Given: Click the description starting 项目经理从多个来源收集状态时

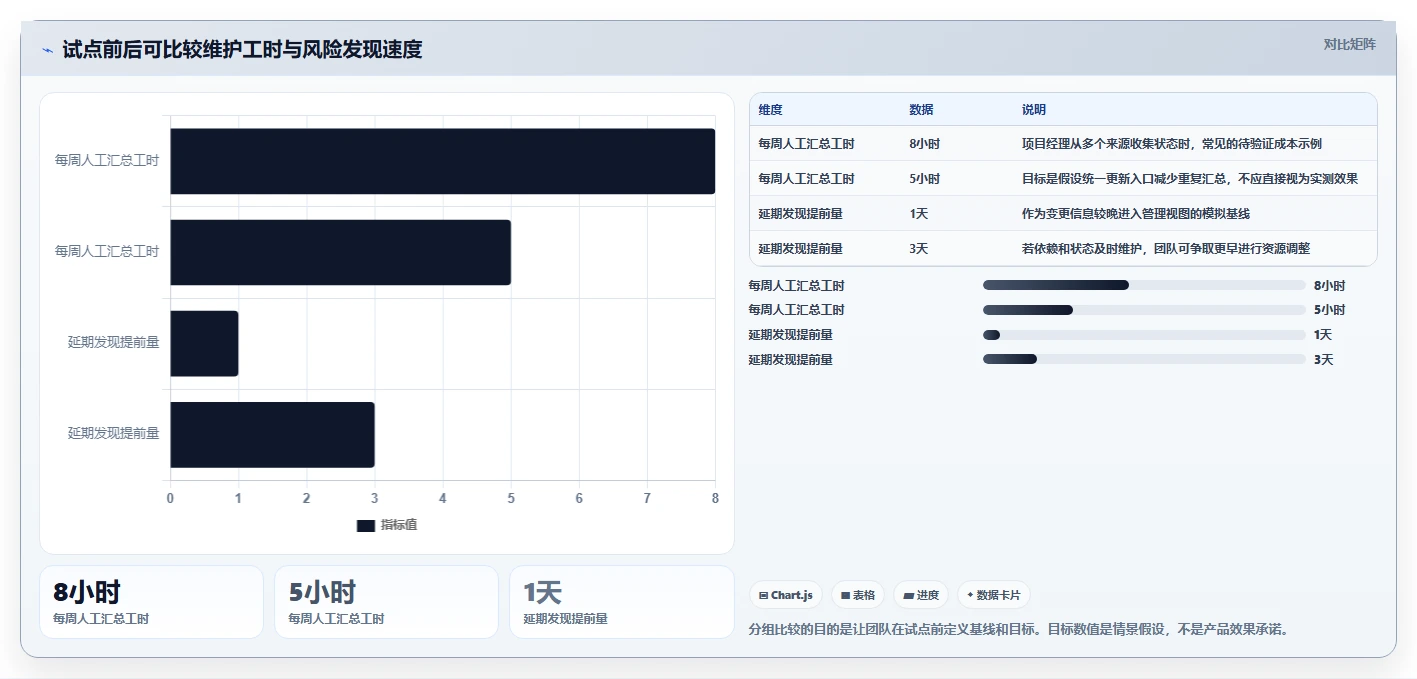Looking at the screenshot, I should [x=1172, y=144].
